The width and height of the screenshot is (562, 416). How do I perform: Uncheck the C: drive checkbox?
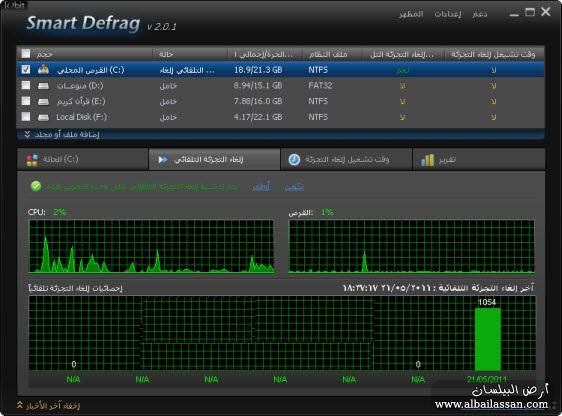tap(26, 69)
